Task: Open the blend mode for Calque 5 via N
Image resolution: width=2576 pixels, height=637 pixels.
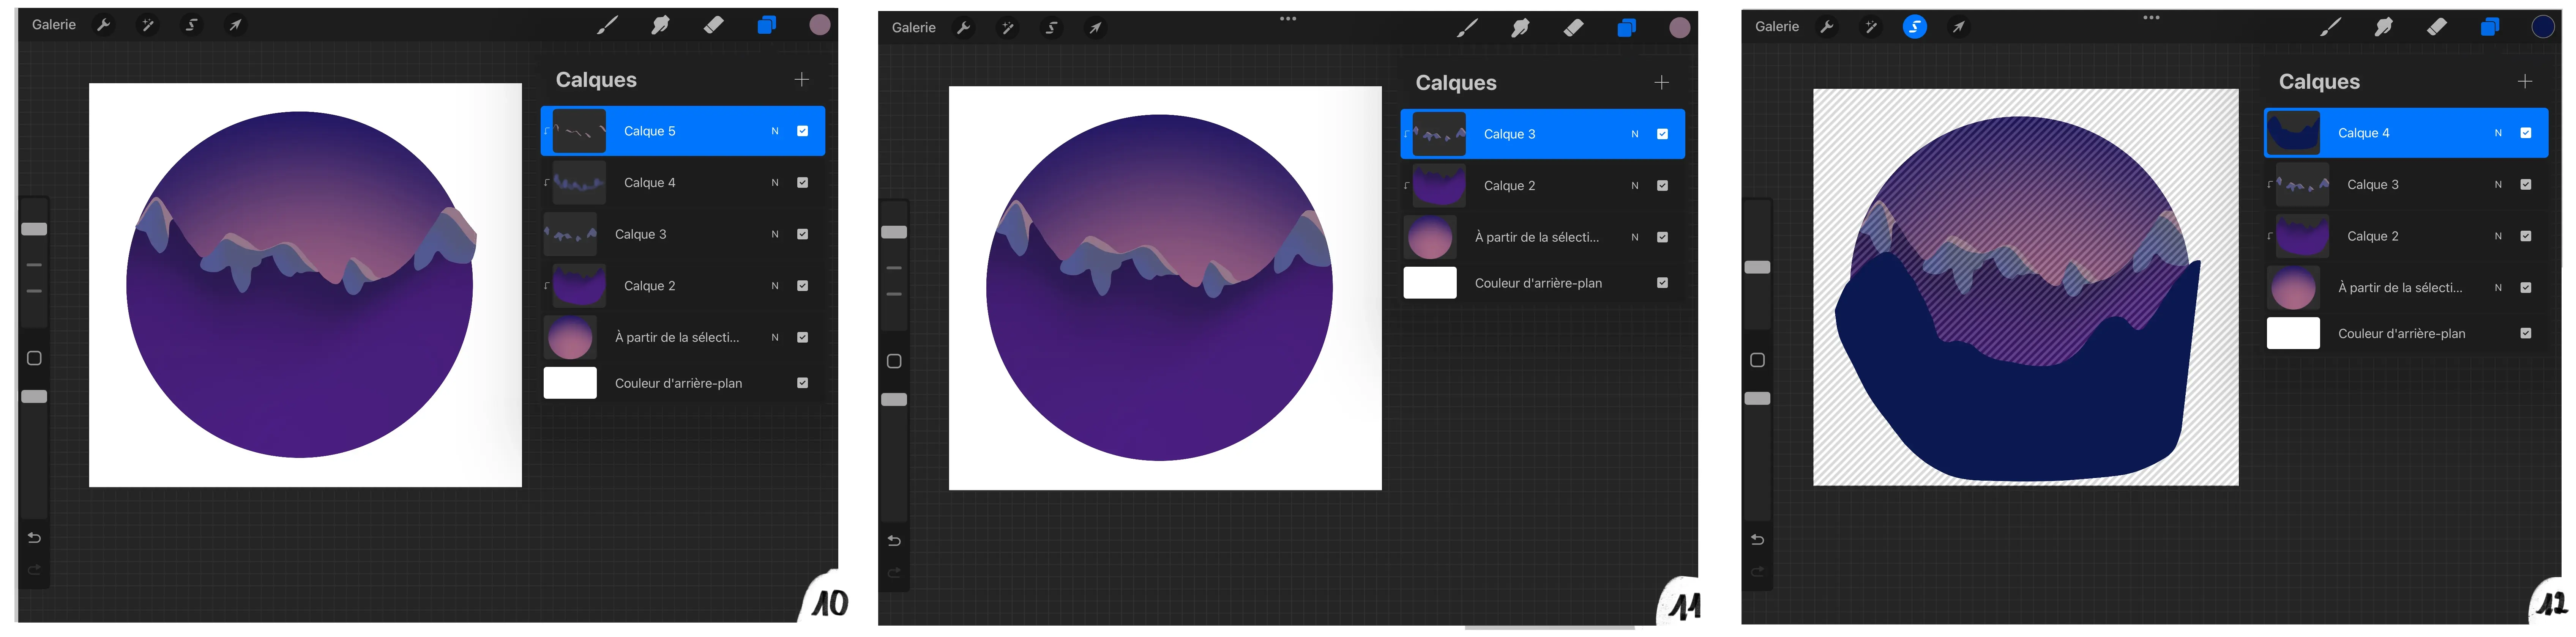Action: point(774,130)
